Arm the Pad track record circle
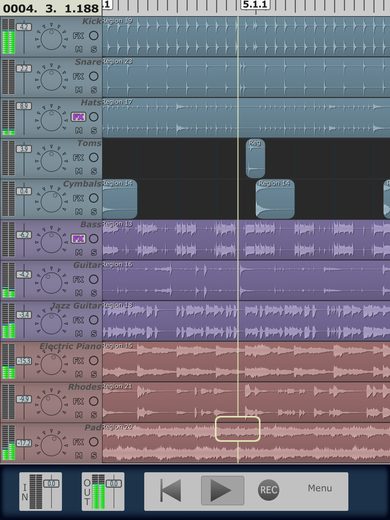This screenshot has height=520, width=390. [x=94, y=442]
